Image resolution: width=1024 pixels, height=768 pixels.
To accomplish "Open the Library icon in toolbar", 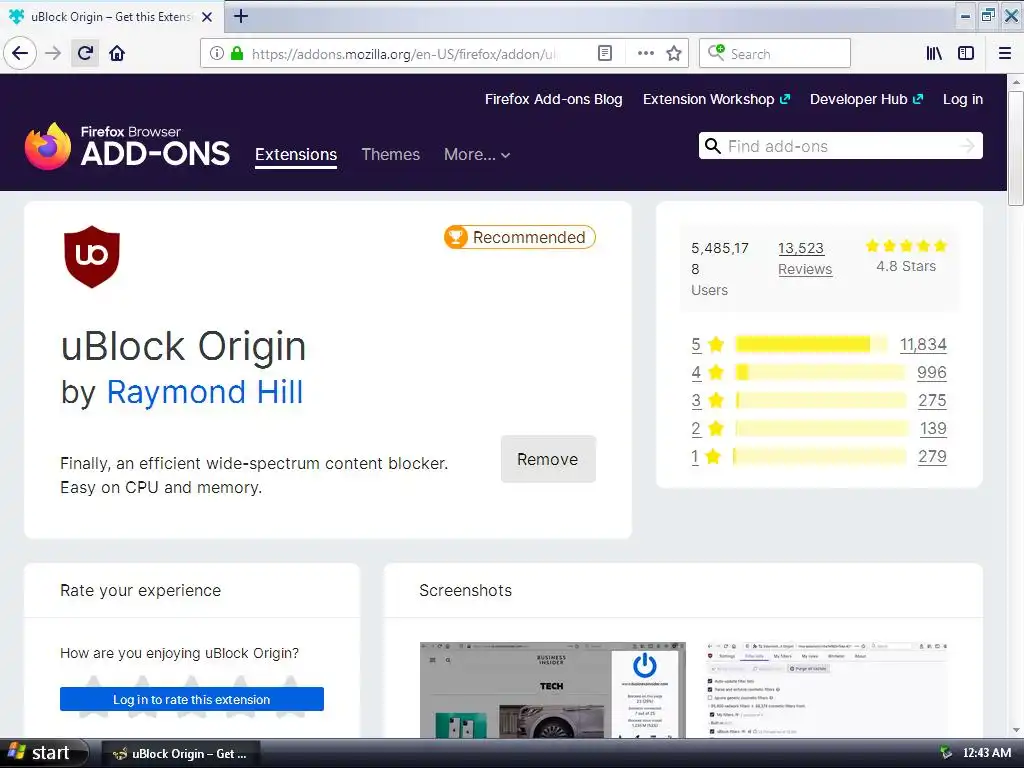I will click(934, 54).
